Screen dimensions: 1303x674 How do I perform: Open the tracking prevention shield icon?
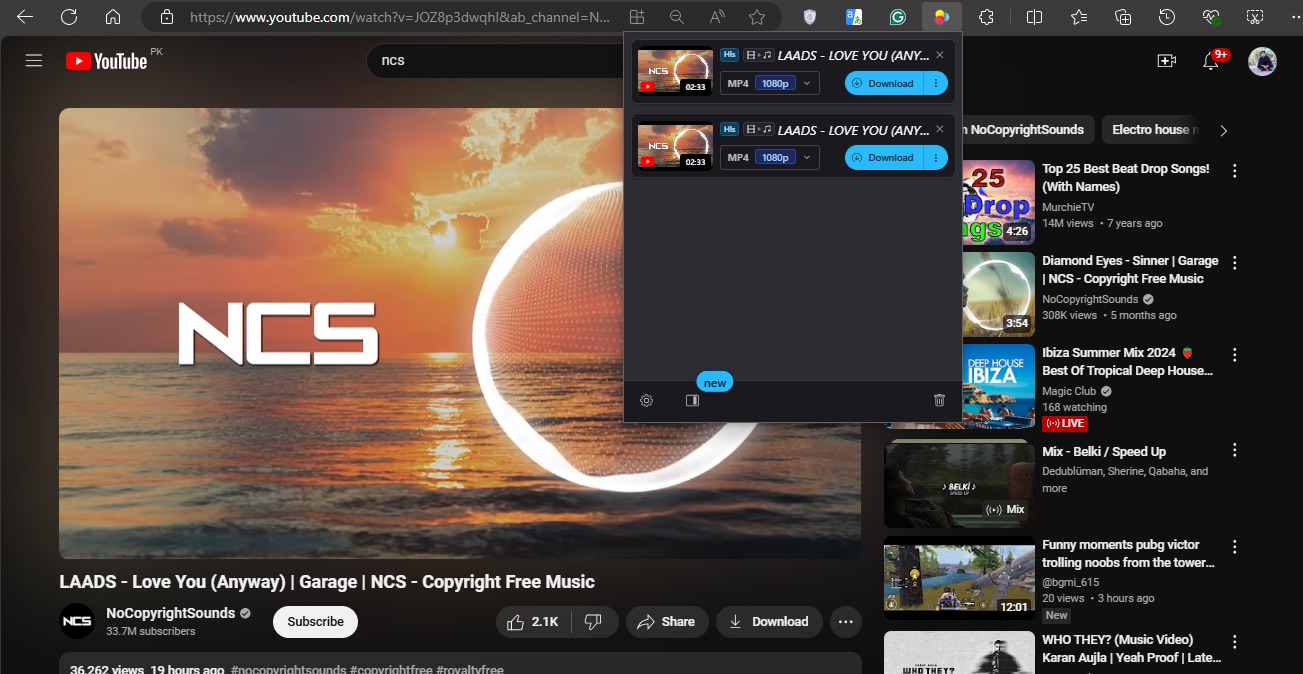(x=809, y=16)
